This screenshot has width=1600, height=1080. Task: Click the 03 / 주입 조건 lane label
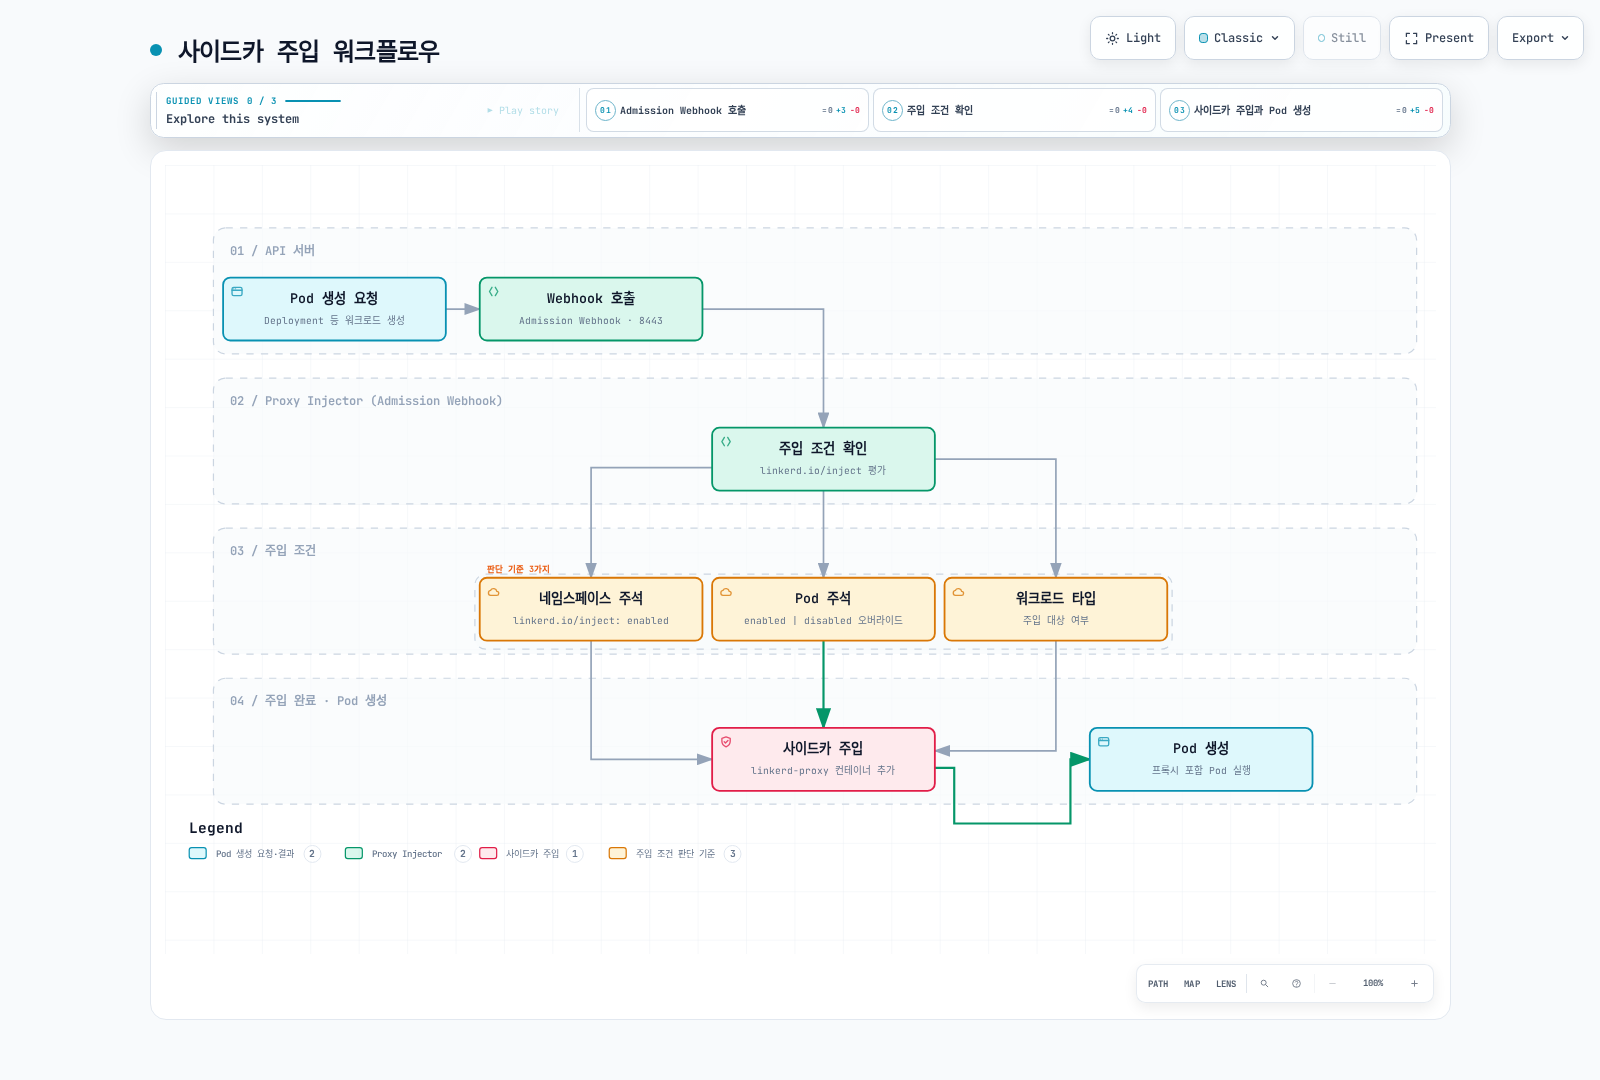point(273,551)
